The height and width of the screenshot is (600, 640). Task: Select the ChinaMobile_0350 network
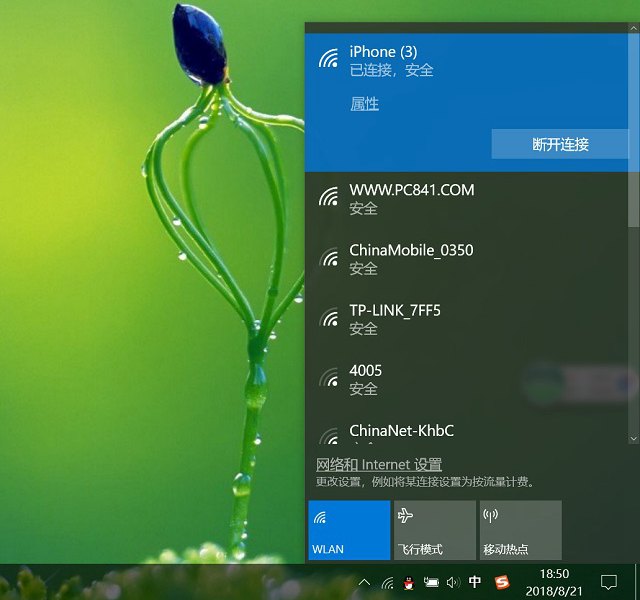point(411,258)
